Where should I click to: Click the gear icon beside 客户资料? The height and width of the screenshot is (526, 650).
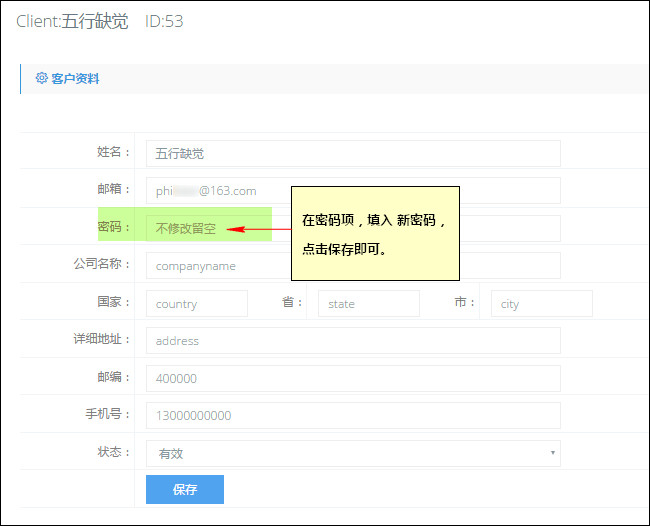click(x=41, y=78)
